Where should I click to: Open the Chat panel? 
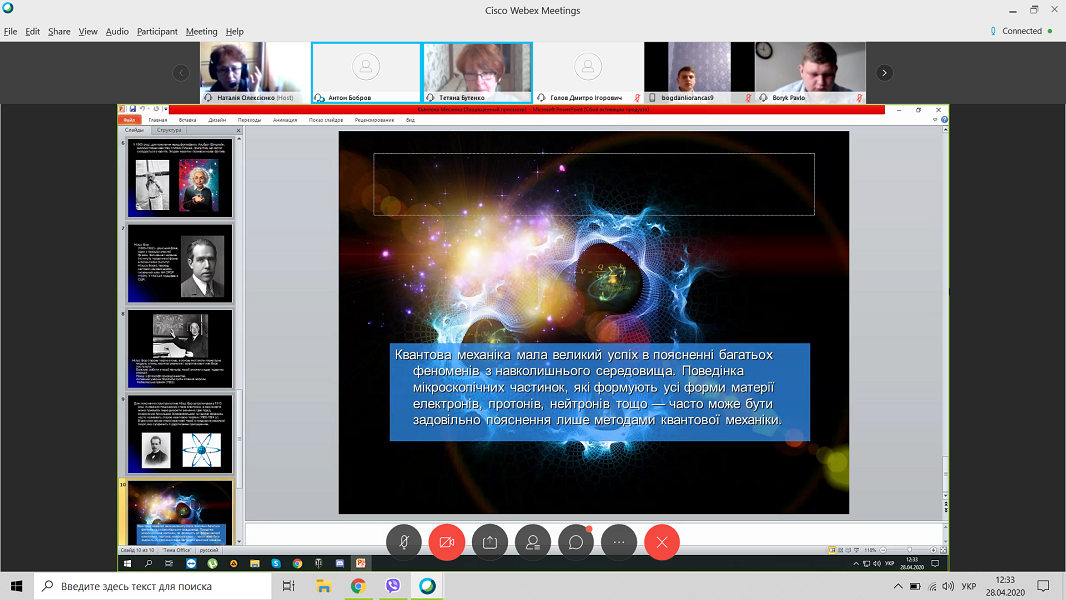pos(576,541)
